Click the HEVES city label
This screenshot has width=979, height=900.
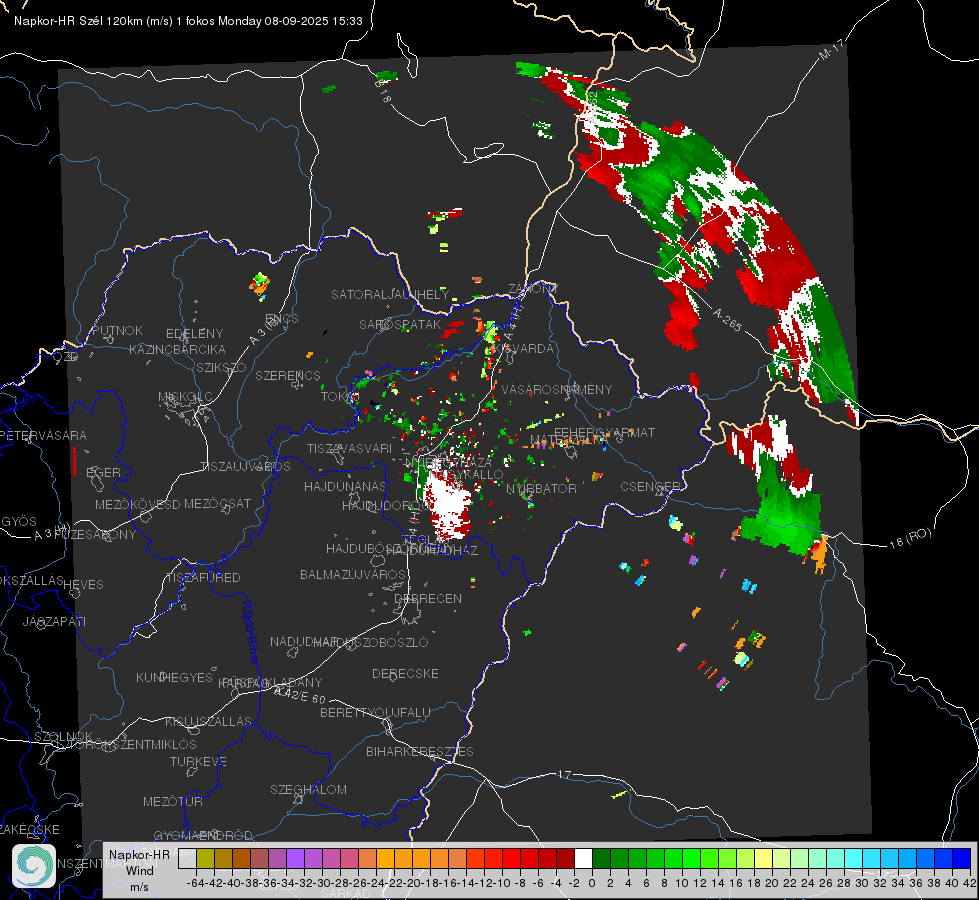83,585
